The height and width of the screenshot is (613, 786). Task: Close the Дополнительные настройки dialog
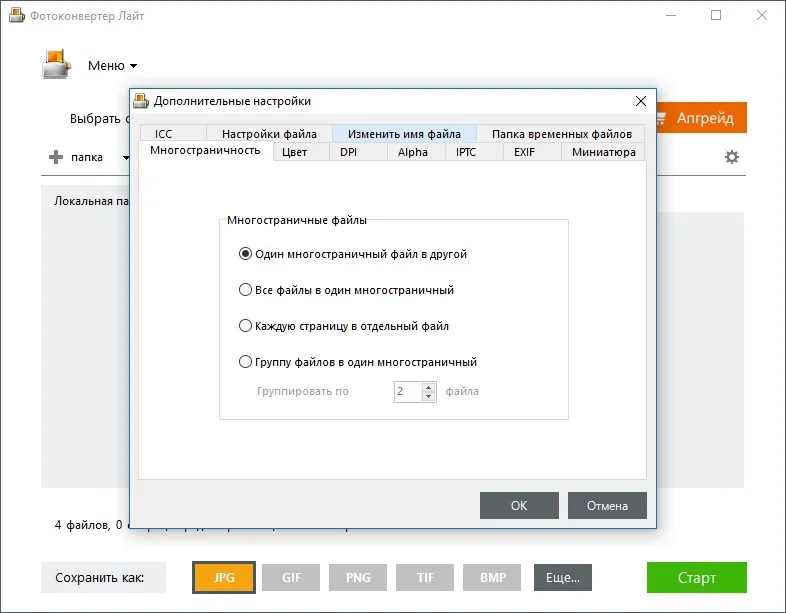[x=640, y=101]
